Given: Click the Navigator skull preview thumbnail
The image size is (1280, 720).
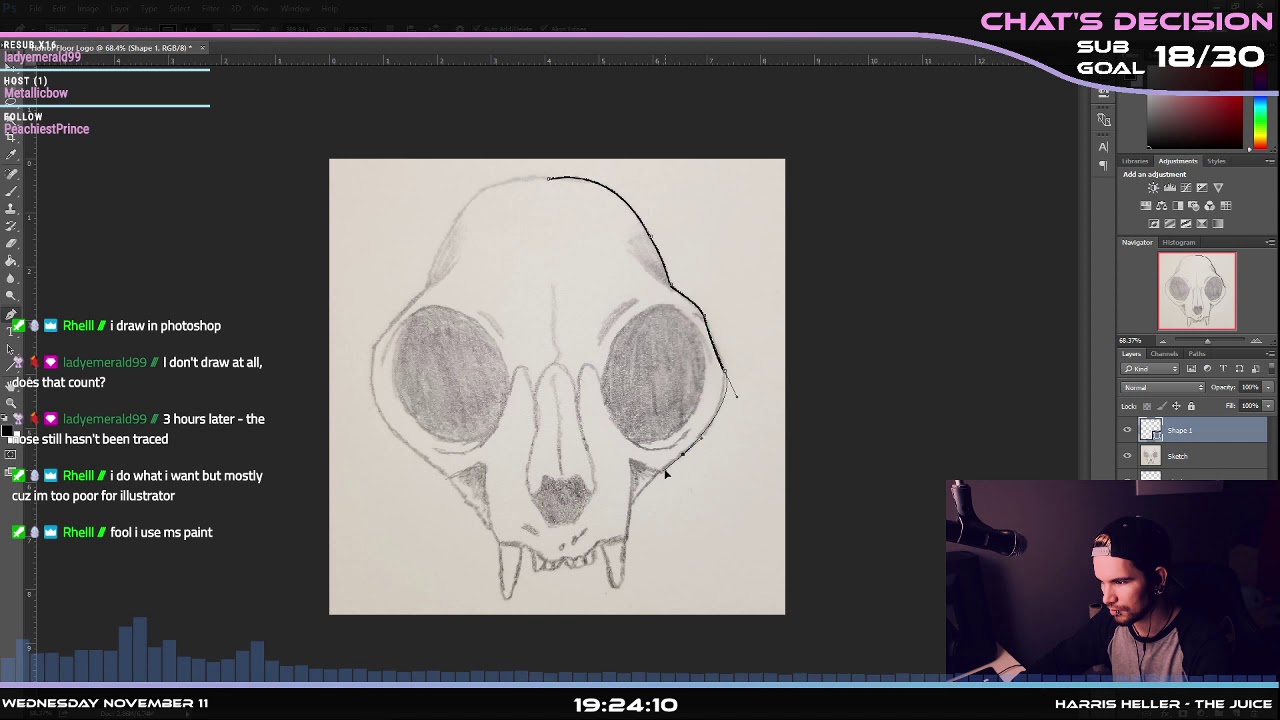Looking at the screenshot, I should pos(1197,291).
